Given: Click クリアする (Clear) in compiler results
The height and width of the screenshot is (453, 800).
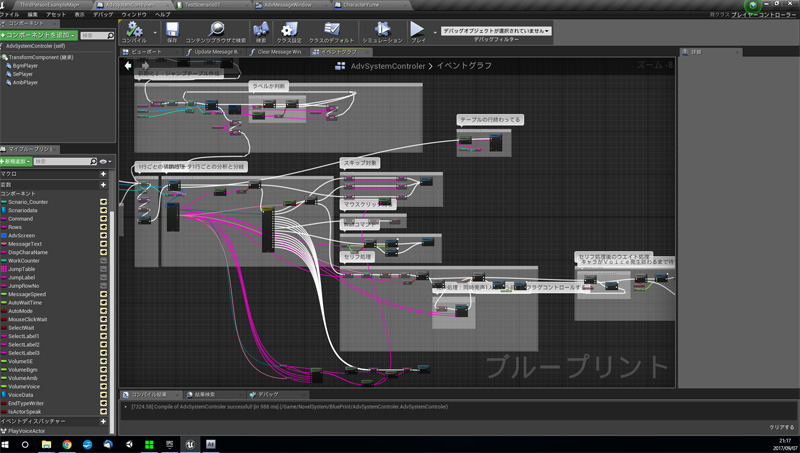Looking at the screenshot, I should coord(782,427).
